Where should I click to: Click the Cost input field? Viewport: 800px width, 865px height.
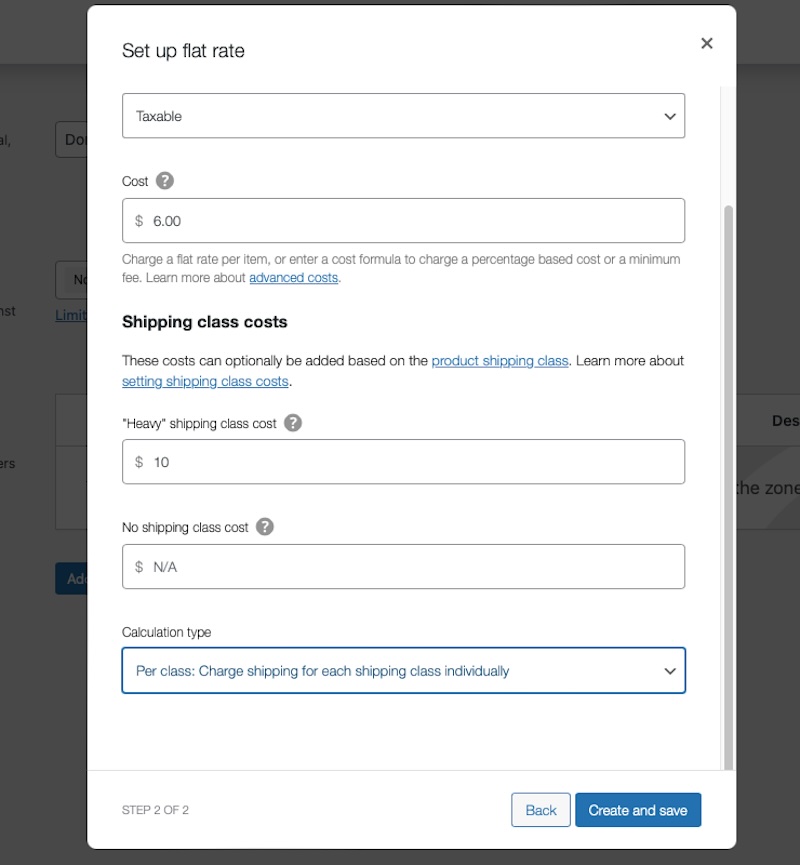coord(403,221)
